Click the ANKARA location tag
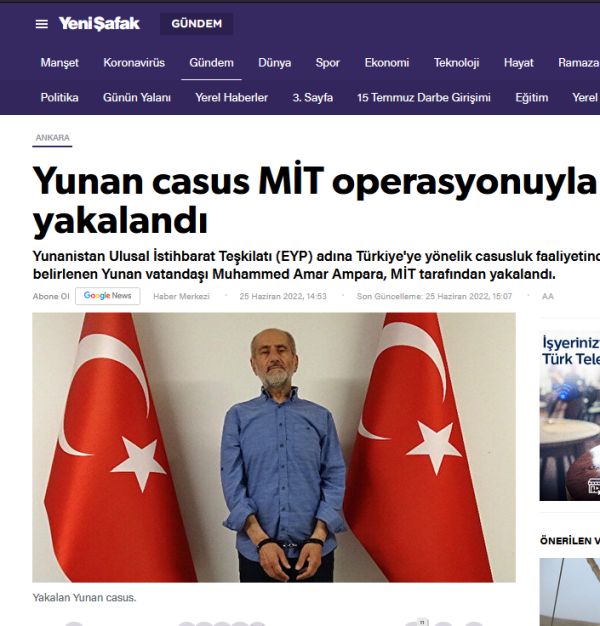 [52, 138]
